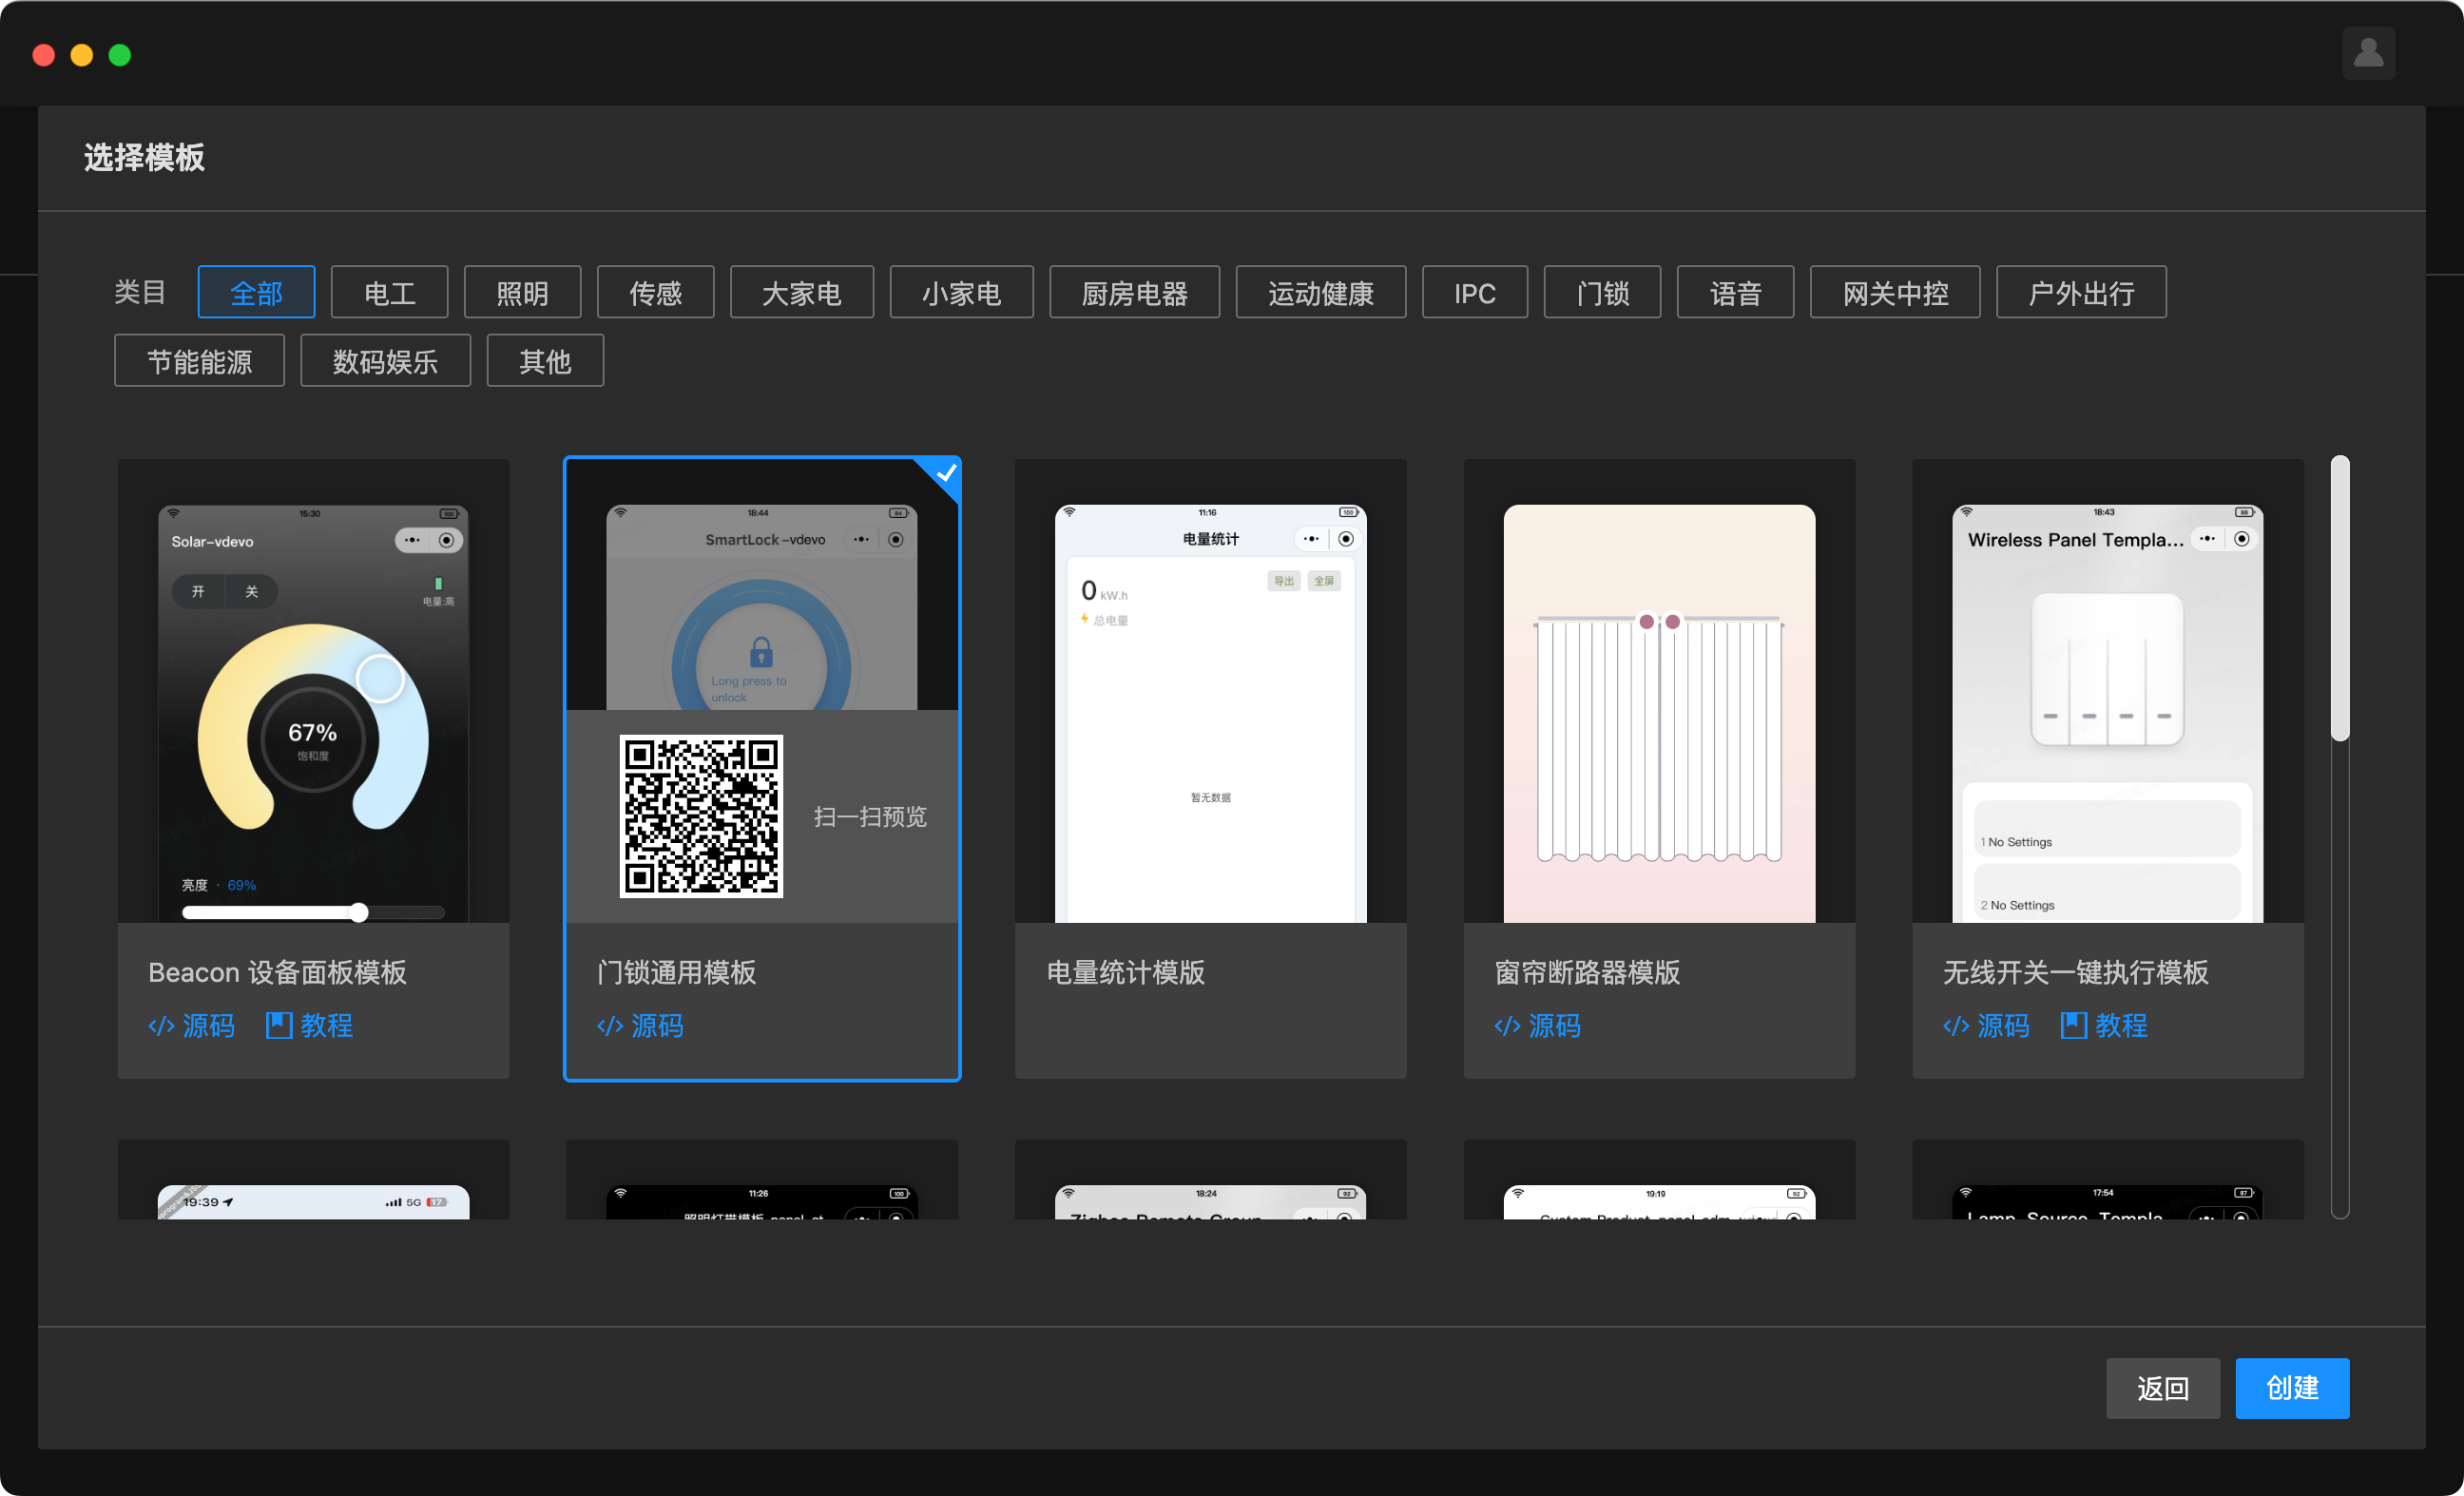The height and width of the screenshot is (1496, 2464).
Task: Select the 传感 category filter
Action: pyautogui.click(x=655, y=293)
